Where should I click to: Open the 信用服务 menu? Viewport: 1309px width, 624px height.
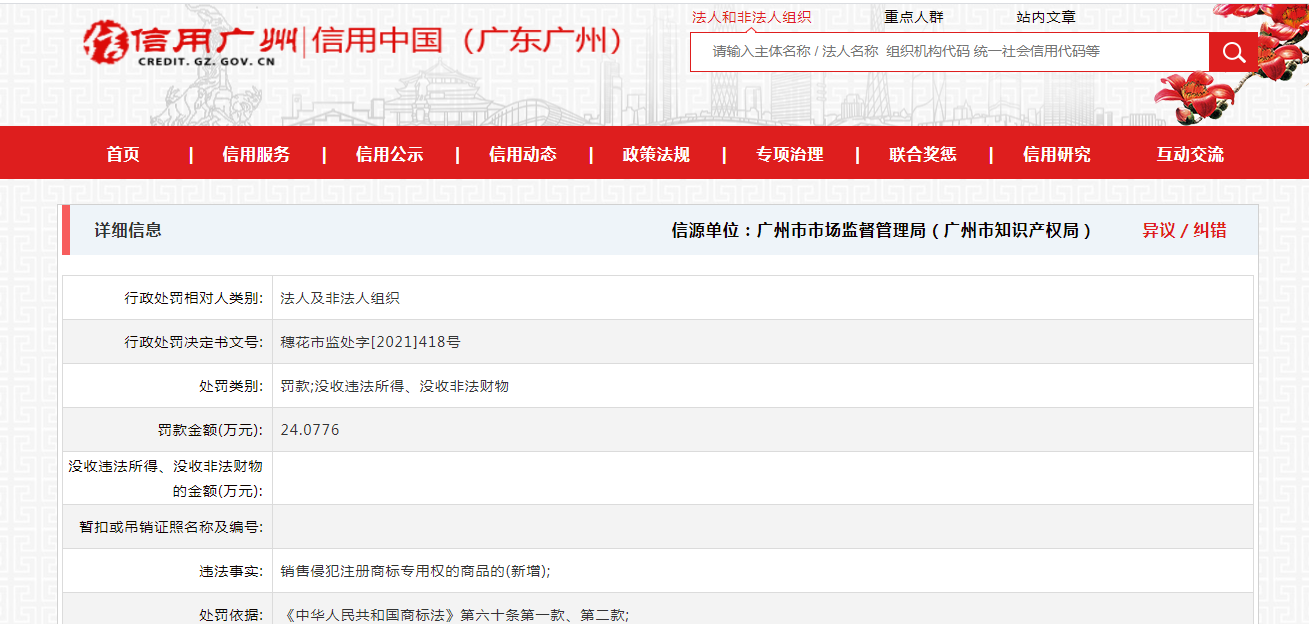click(x=256, y=154)
